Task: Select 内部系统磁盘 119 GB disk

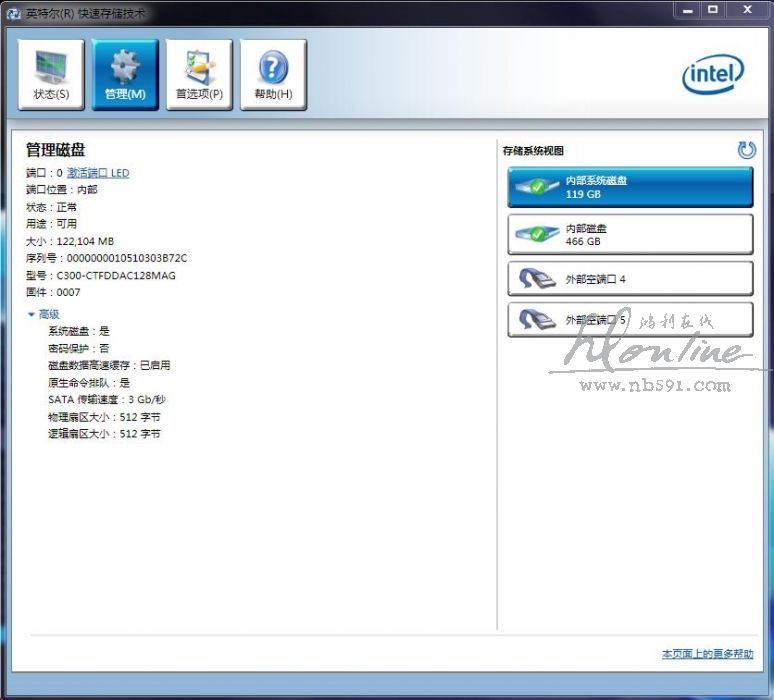Action: pyautogui.click(x=630, y=187)
